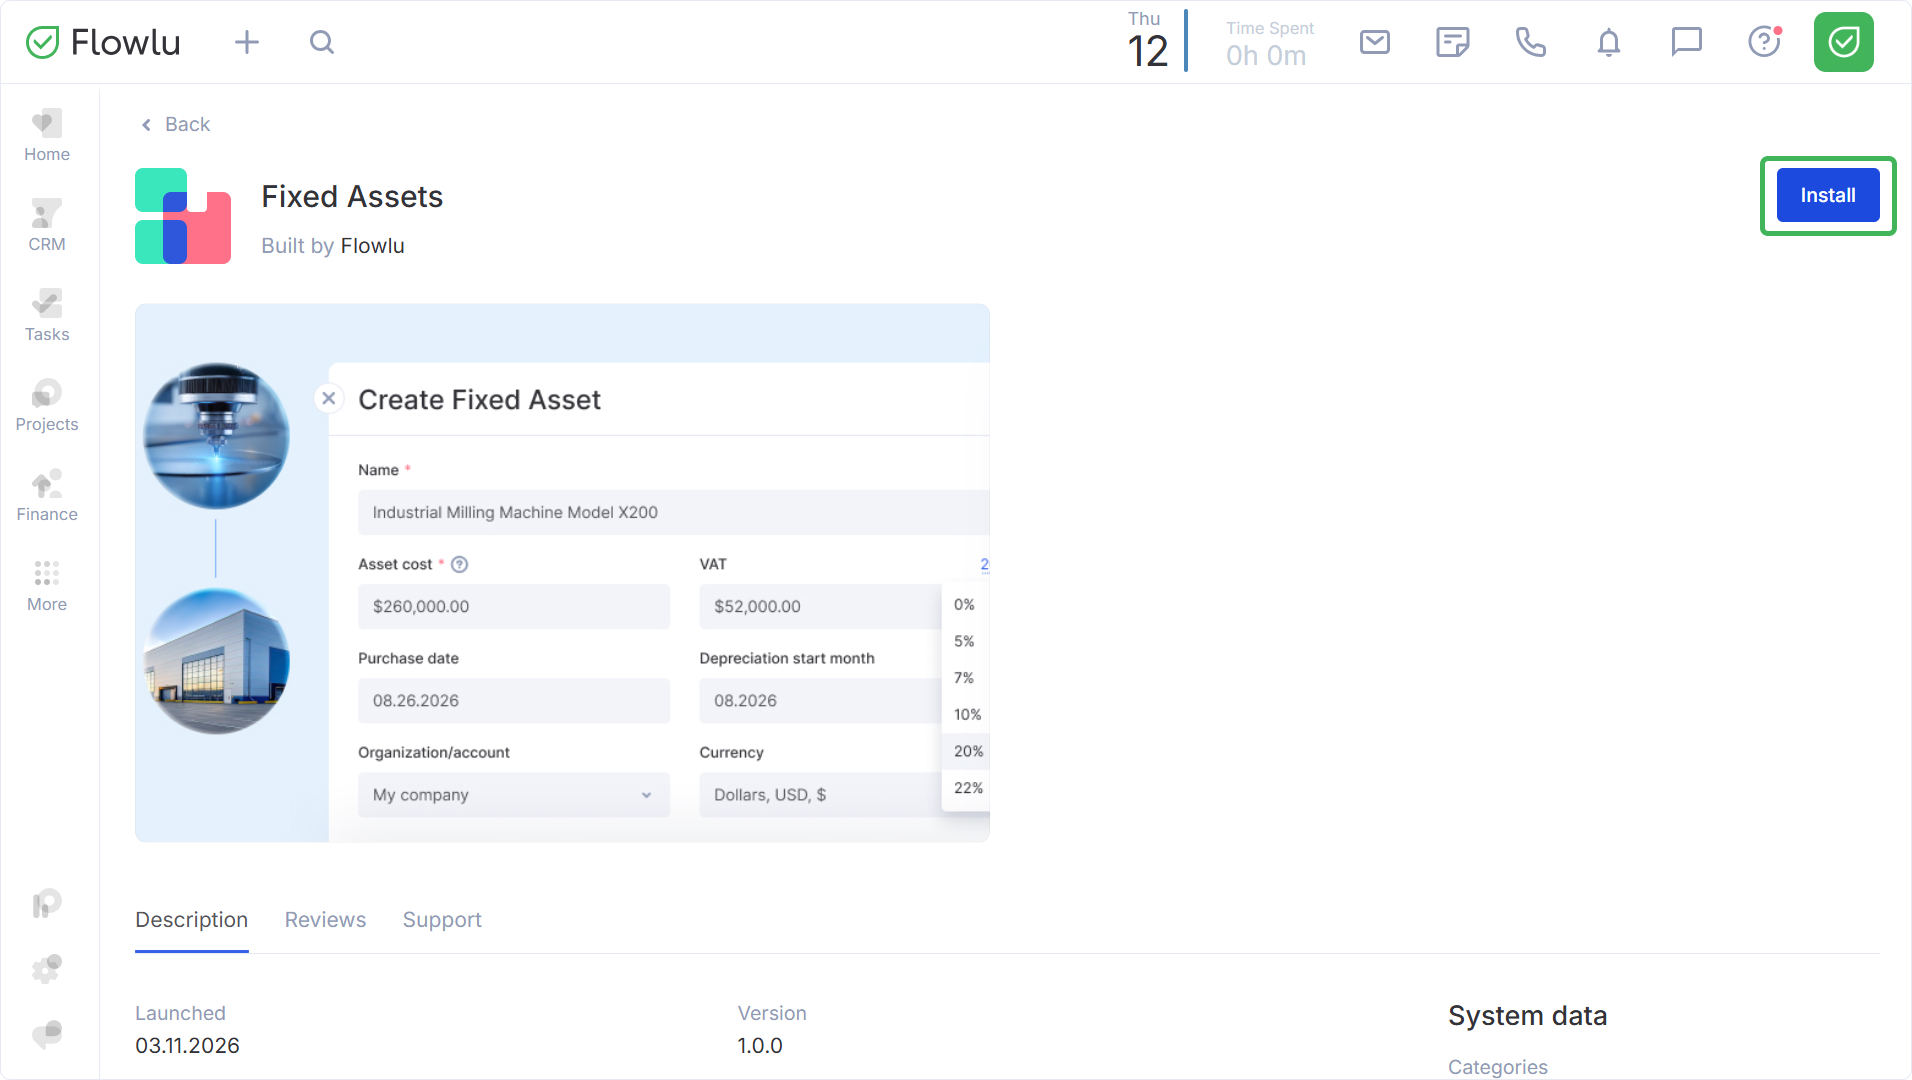Viewport: 1912px width, 1080px height.
Task: Open the Projects sidebar item
Action: coord(47,405)
